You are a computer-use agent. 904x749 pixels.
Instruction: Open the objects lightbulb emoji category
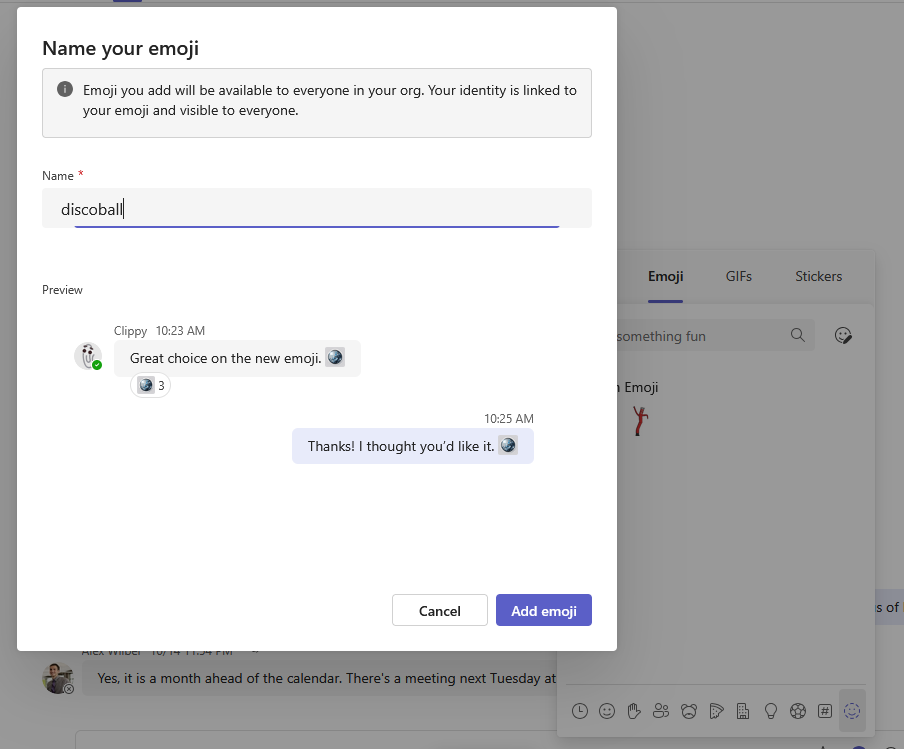[x=770, y=711]
